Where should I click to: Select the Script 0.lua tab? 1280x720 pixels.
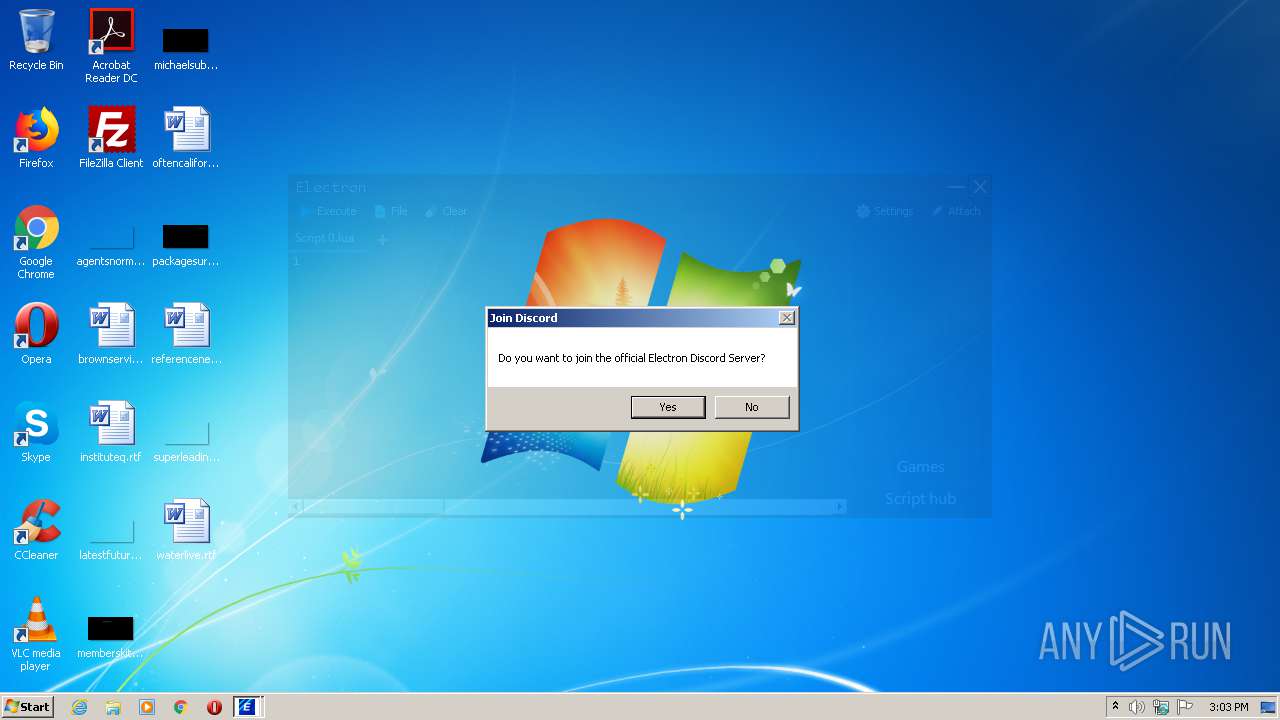(x=325, y=238)
